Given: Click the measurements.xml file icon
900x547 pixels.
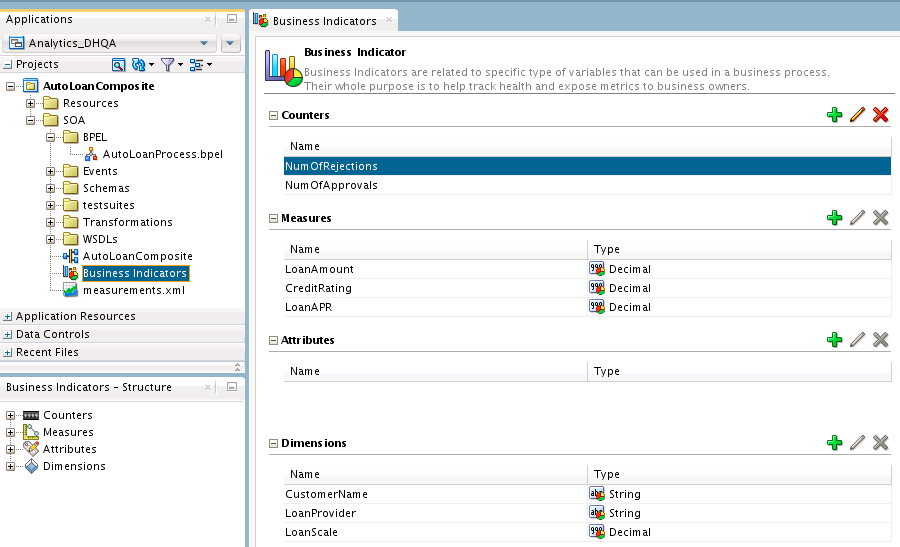Looking at the screenshot, I should (71, 290).
